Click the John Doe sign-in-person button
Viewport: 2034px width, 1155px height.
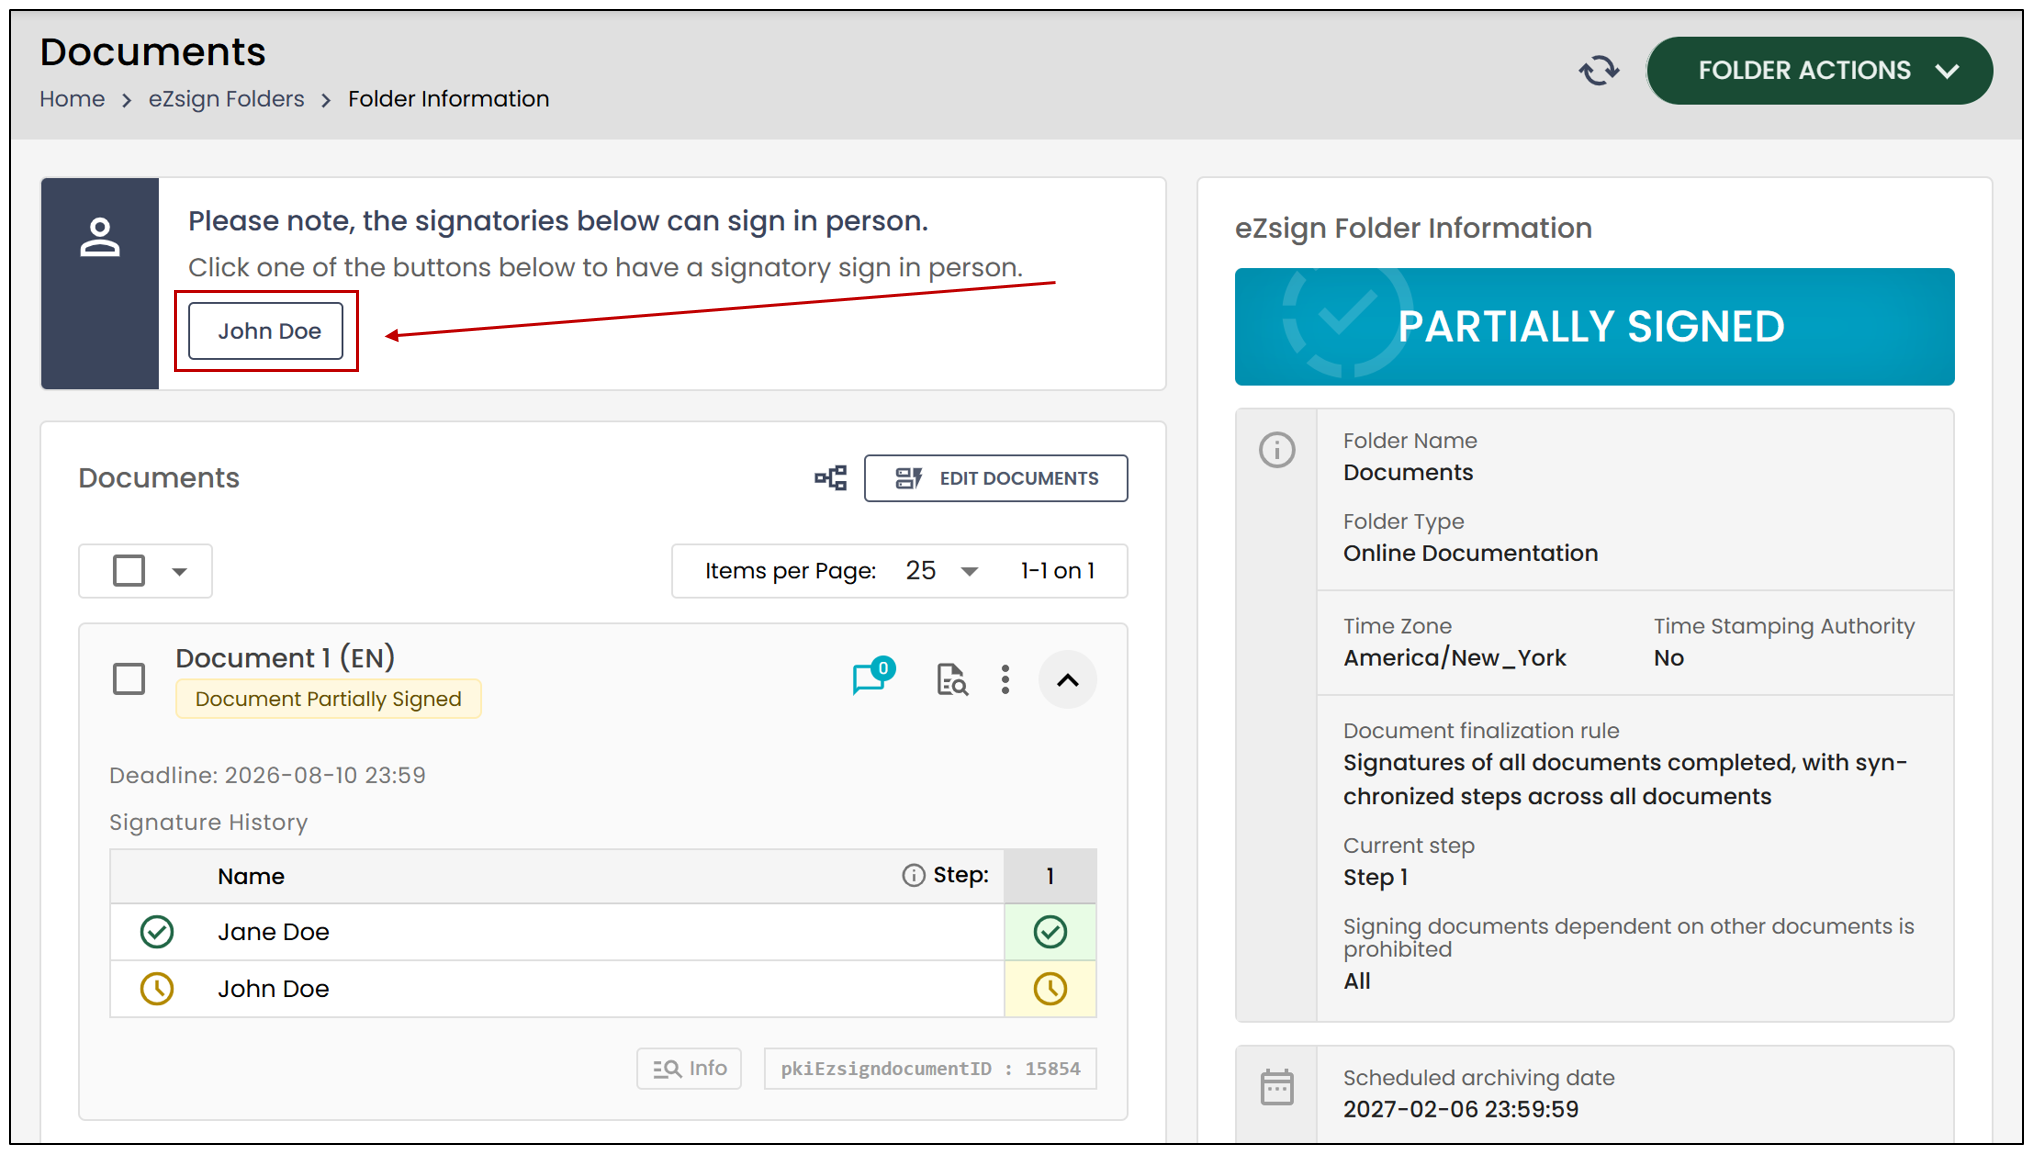coord(266,331)
